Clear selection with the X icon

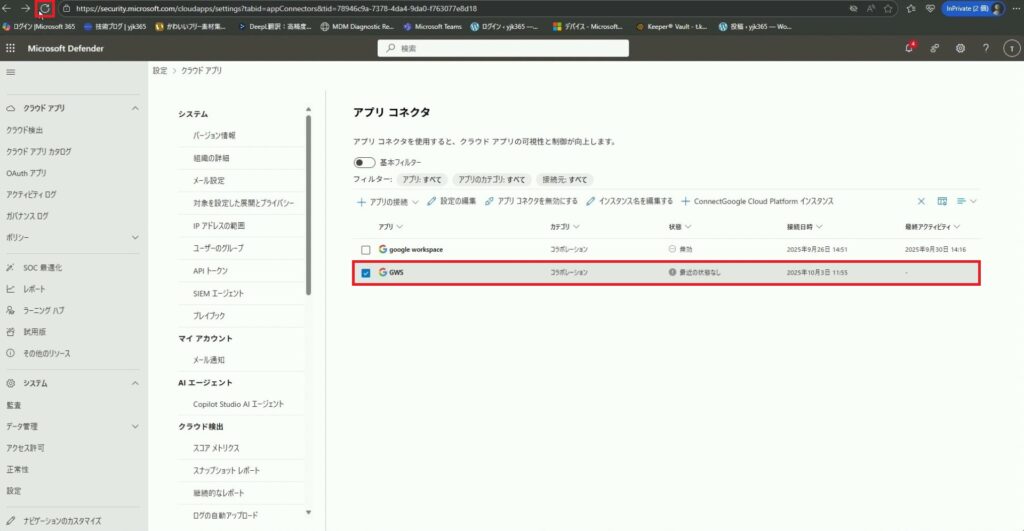click(x=922, y=201)
